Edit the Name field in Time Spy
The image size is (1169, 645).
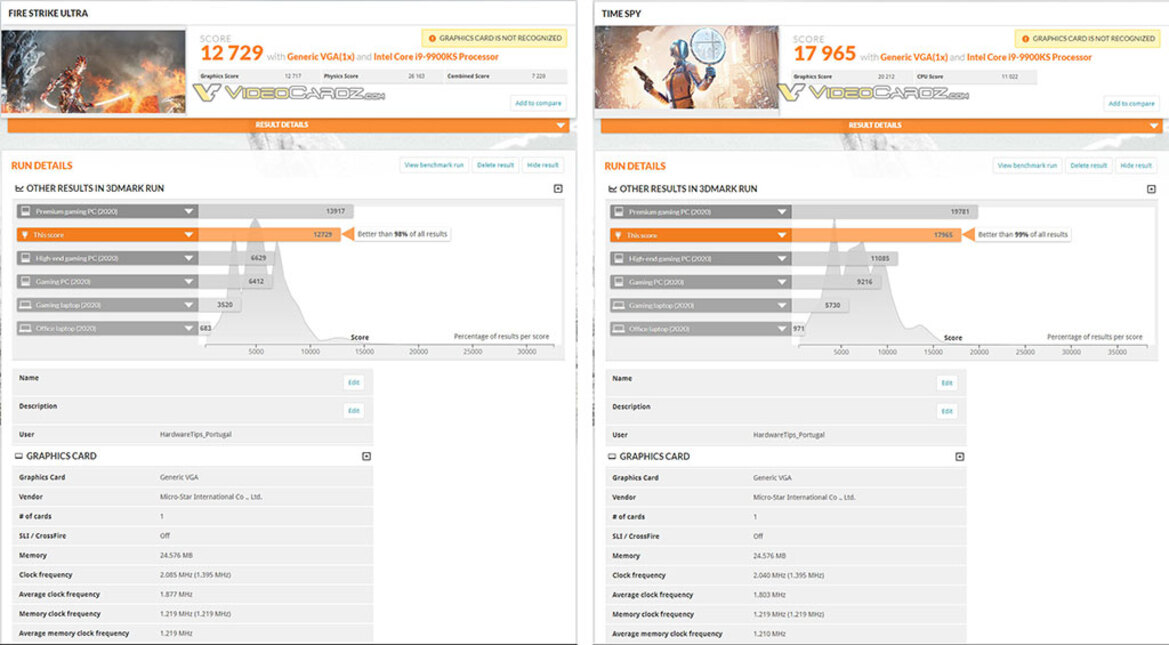pos(947,383)
